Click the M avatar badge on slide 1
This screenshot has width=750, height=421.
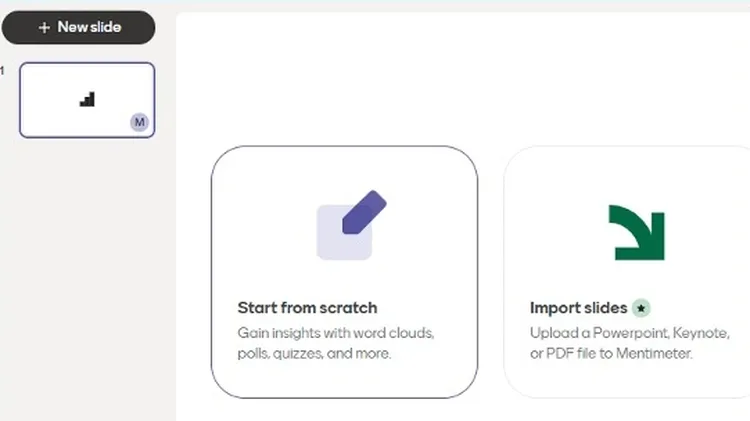[139, 122]
